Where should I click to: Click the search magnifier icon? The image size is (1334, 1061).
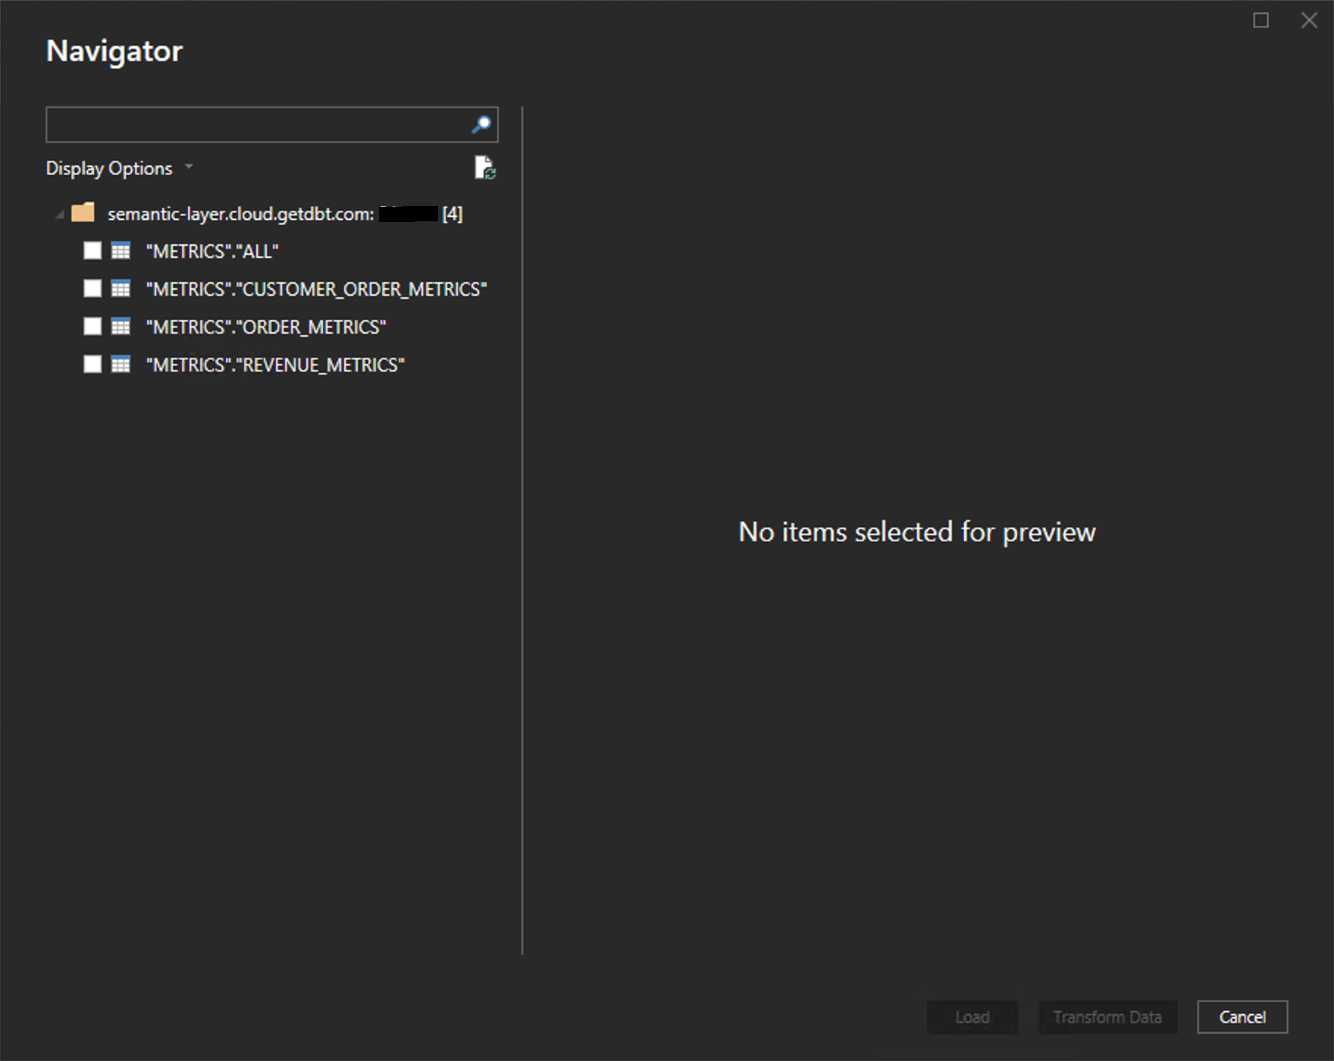[481, 124]
